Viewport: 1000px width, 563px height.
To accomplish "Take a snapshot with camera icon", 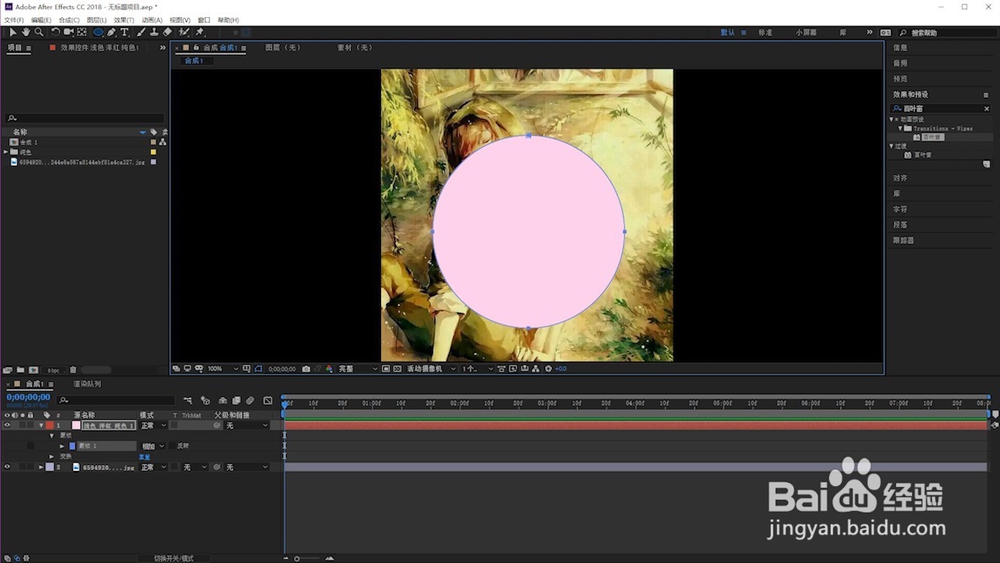I will click(x=306, y=369).
